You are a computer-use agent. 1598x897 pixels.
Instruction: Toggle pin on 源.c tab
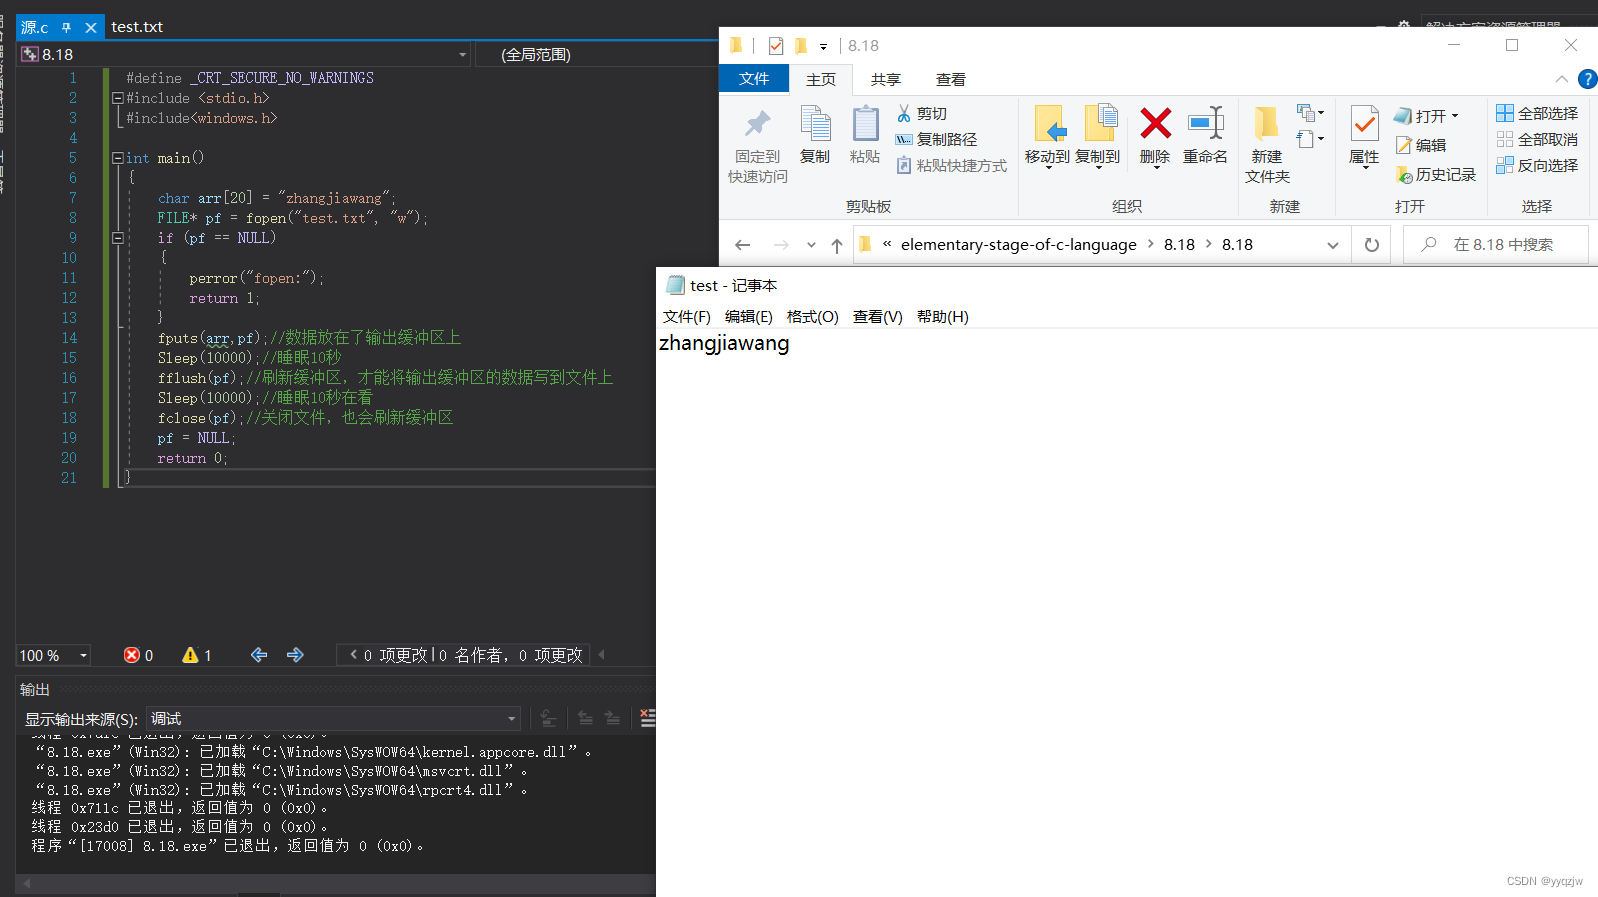point(67,28)
